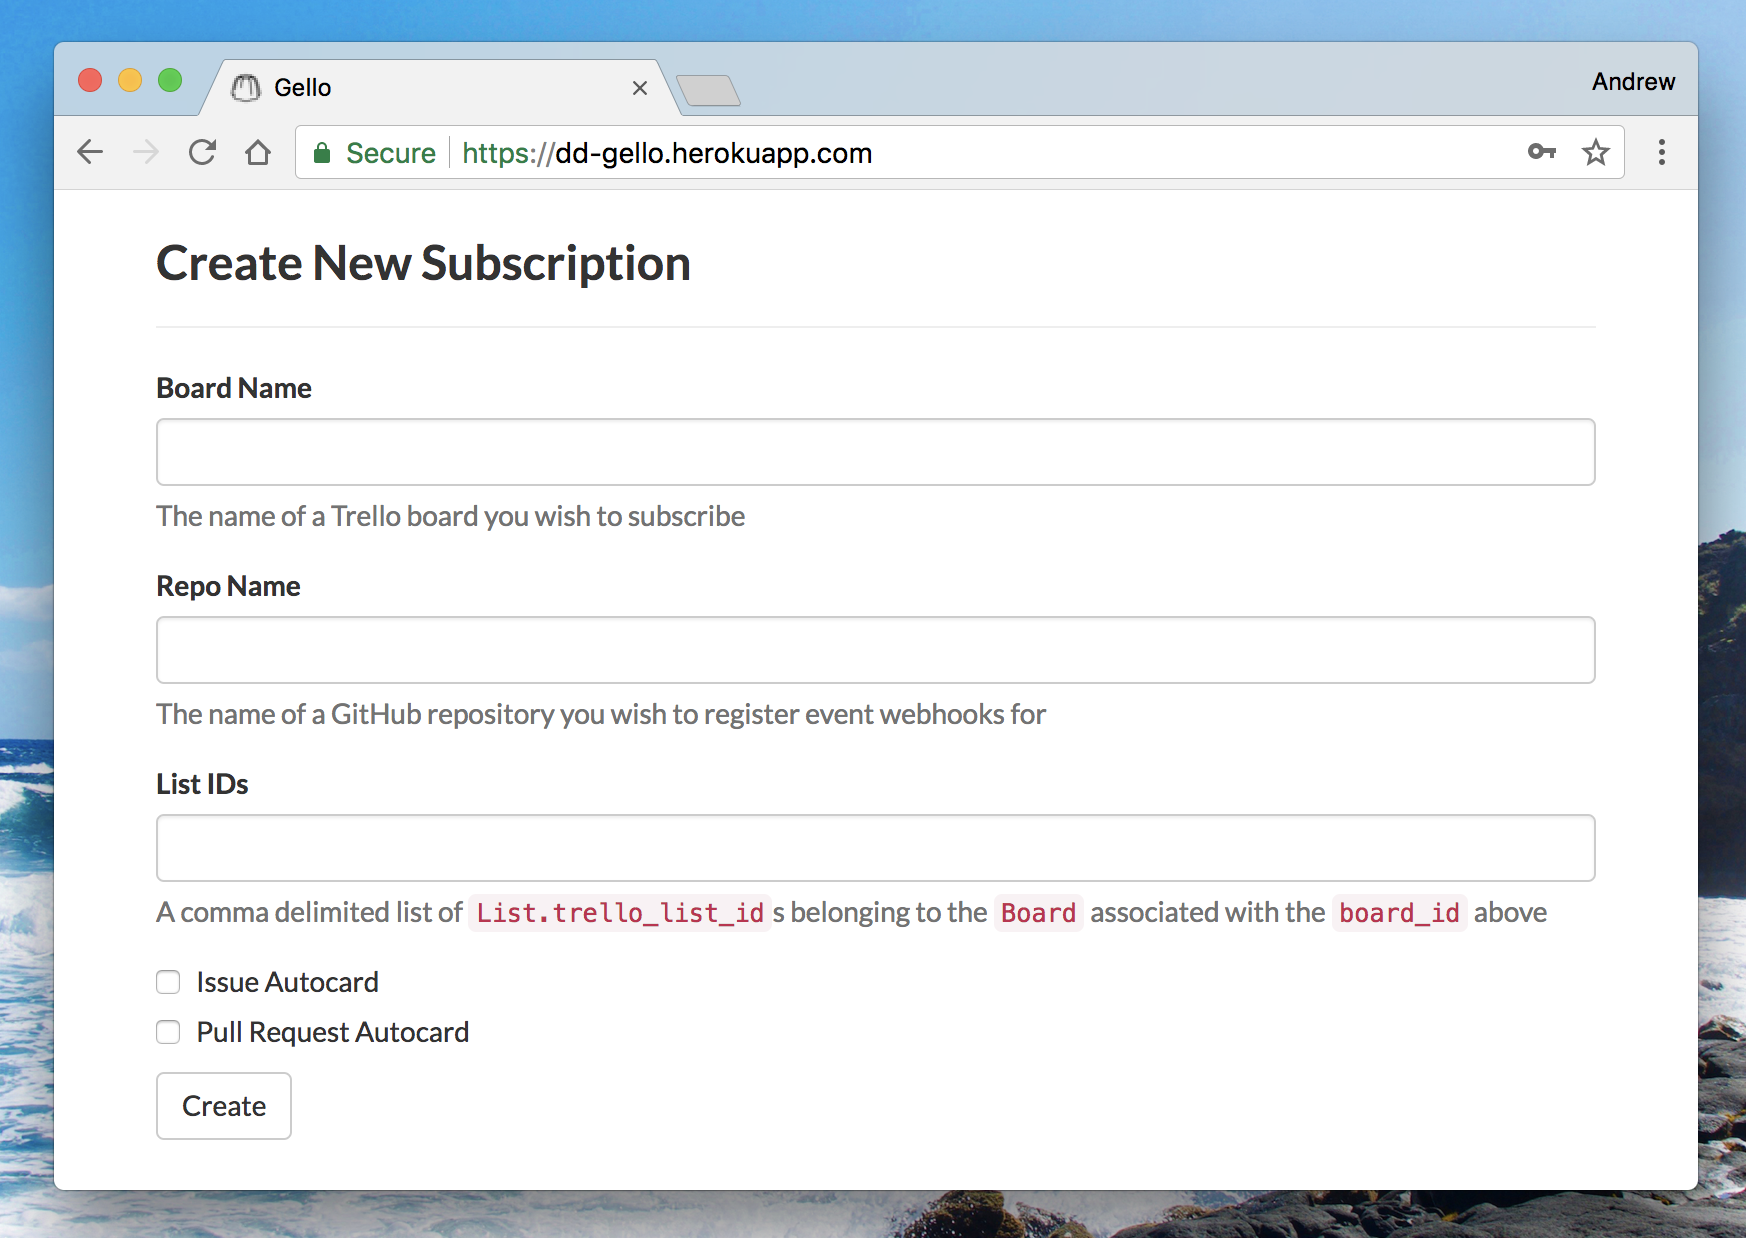Screen dimensions: 1746x1238
Task: Click into the Repo Name field
Action: tap(876, 650)
